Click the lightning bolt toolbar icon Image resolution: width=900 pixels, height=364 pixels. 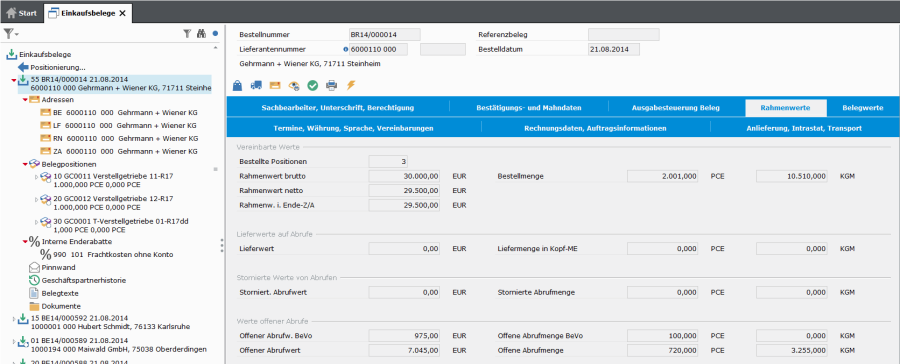pyautogui.click(x=351, y=86)
